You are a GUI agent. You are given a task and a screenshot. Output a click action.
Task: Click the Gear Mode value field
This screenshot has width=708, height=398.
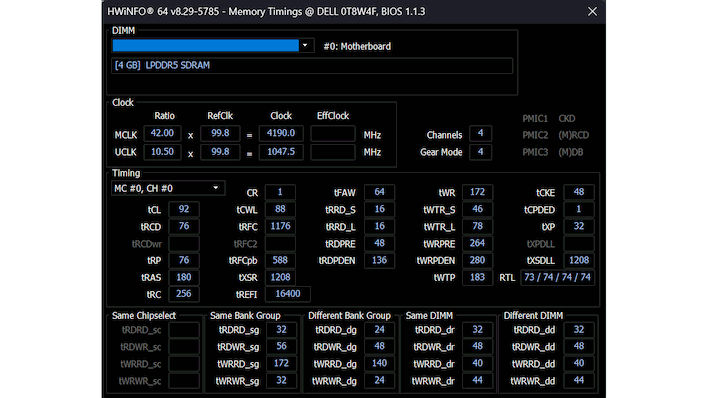480,152
